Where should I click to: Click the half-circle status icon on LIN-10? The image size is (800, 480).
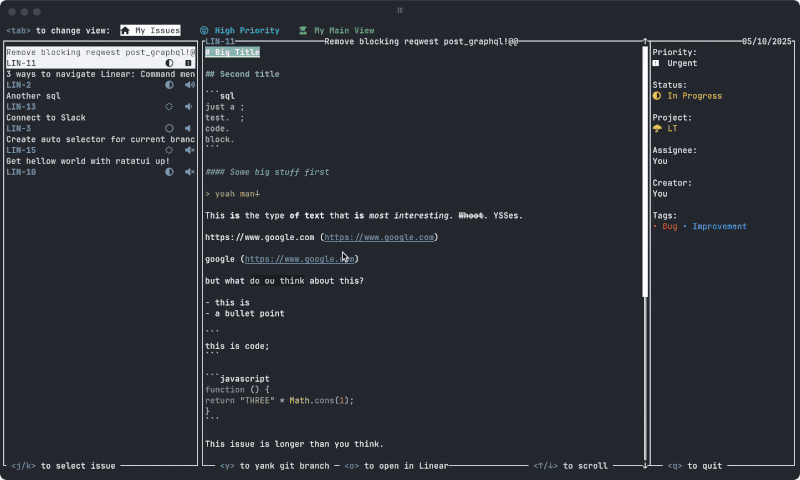[x=169, y=172]
